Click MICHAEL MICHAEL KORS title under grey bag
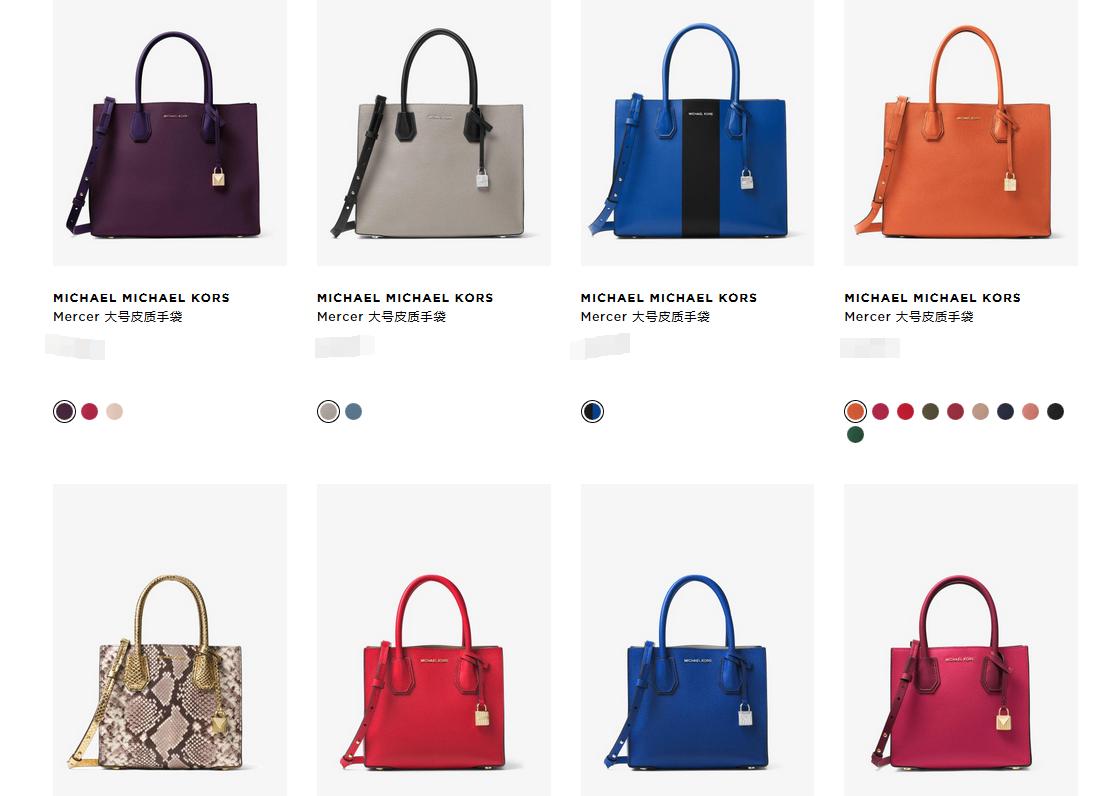 click(x=405, y=298)
